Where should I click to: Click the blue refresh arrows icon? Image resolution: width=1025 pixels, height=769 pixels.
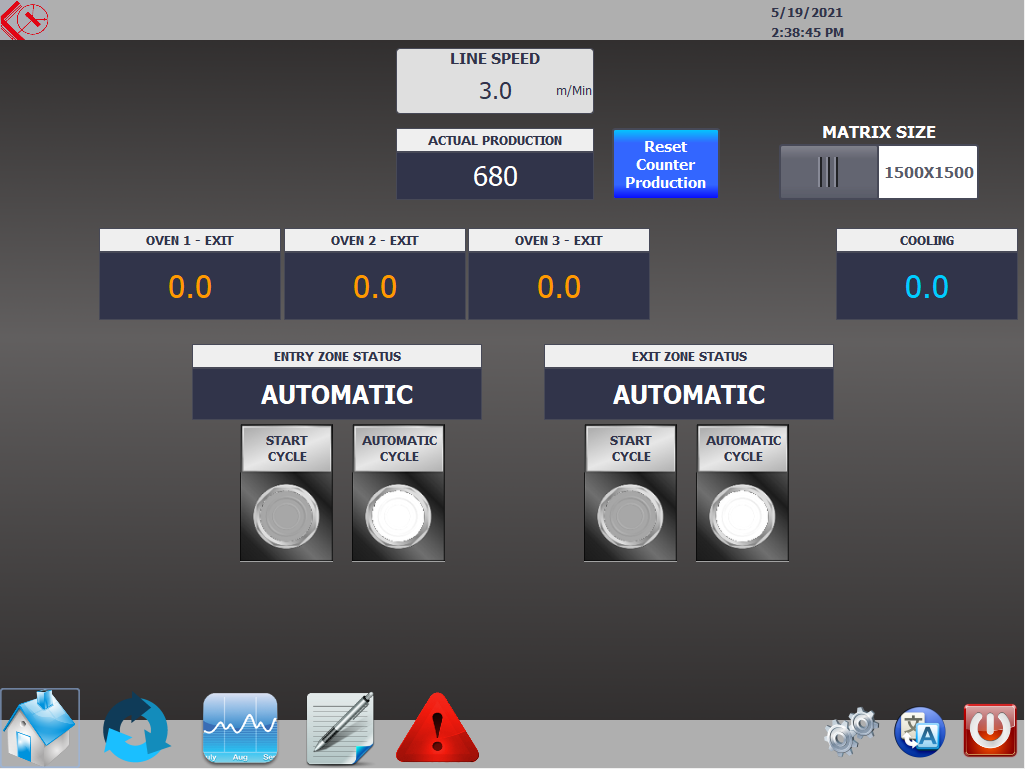click(x=137, y=729)
